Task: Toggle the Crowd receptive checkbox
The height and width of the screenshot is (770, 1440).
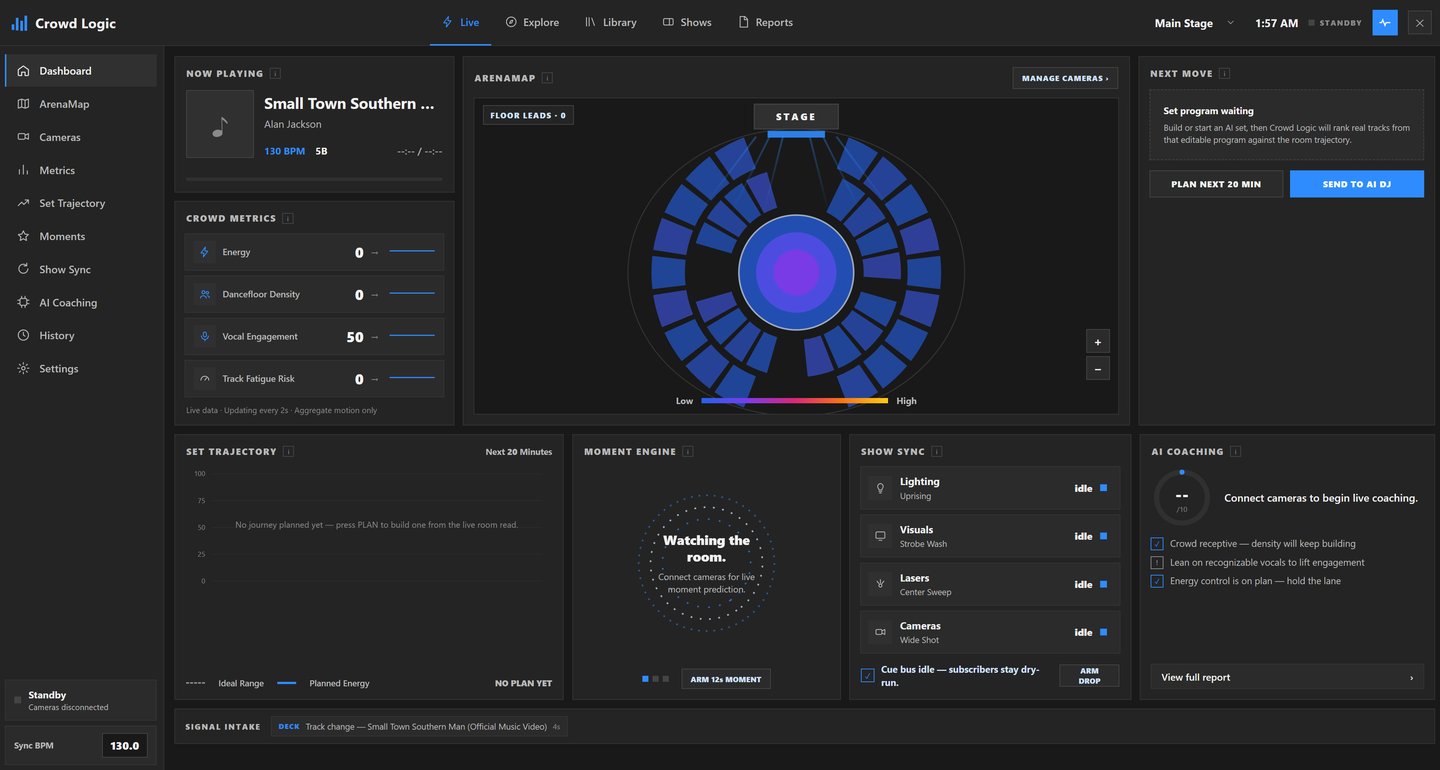Action: 1157,544
